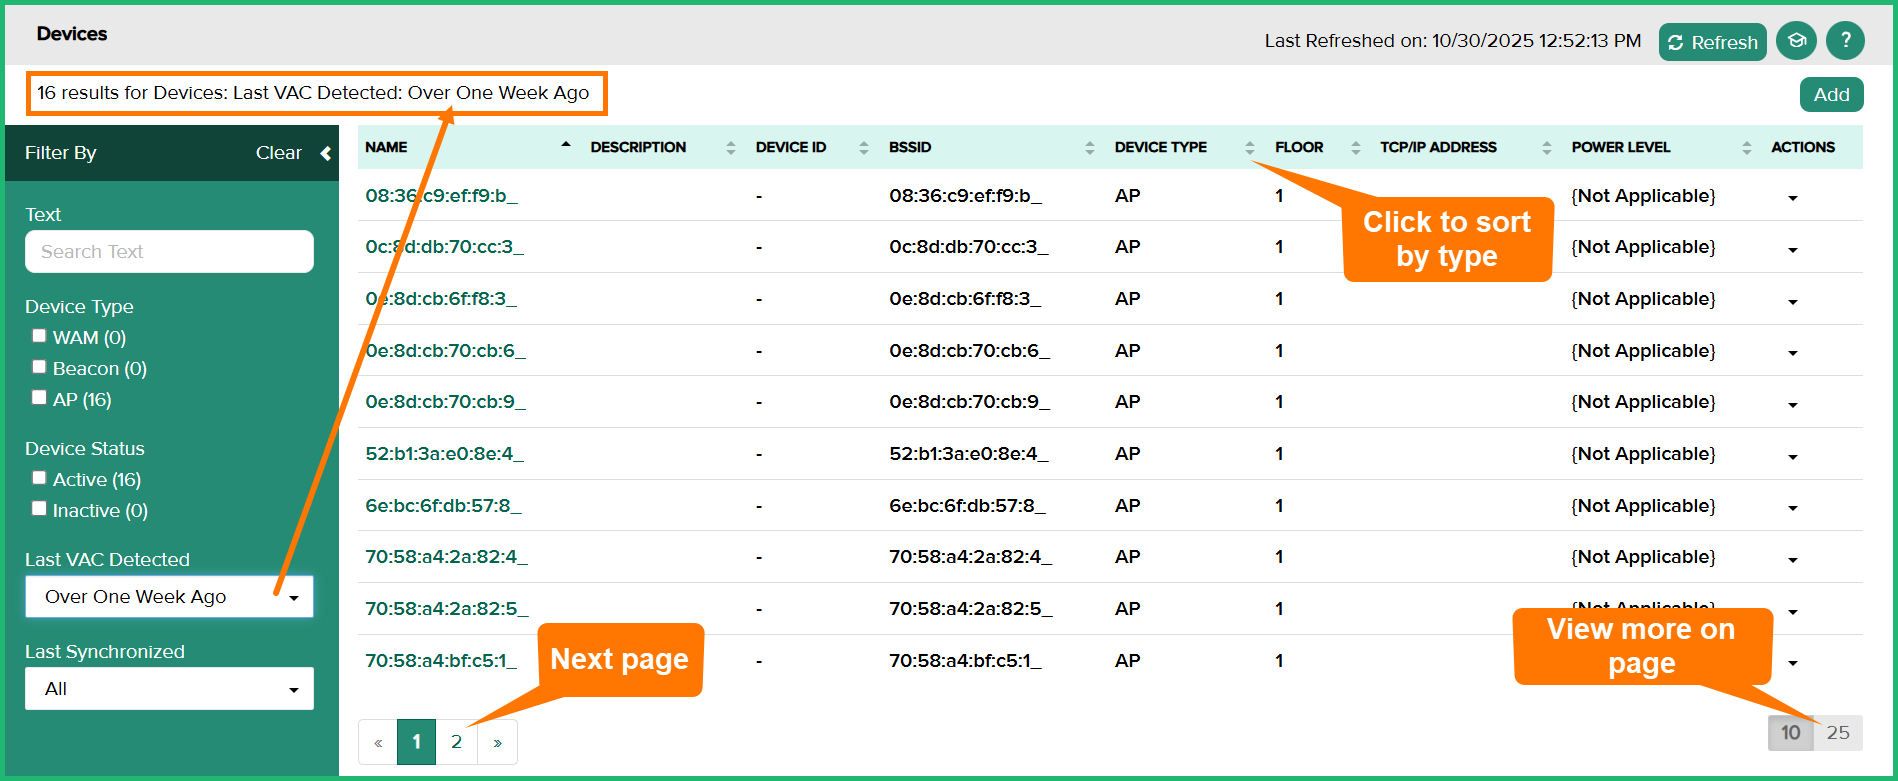Sort by Power Level column arrows

pyautogui.click(x=1746, y=148)
